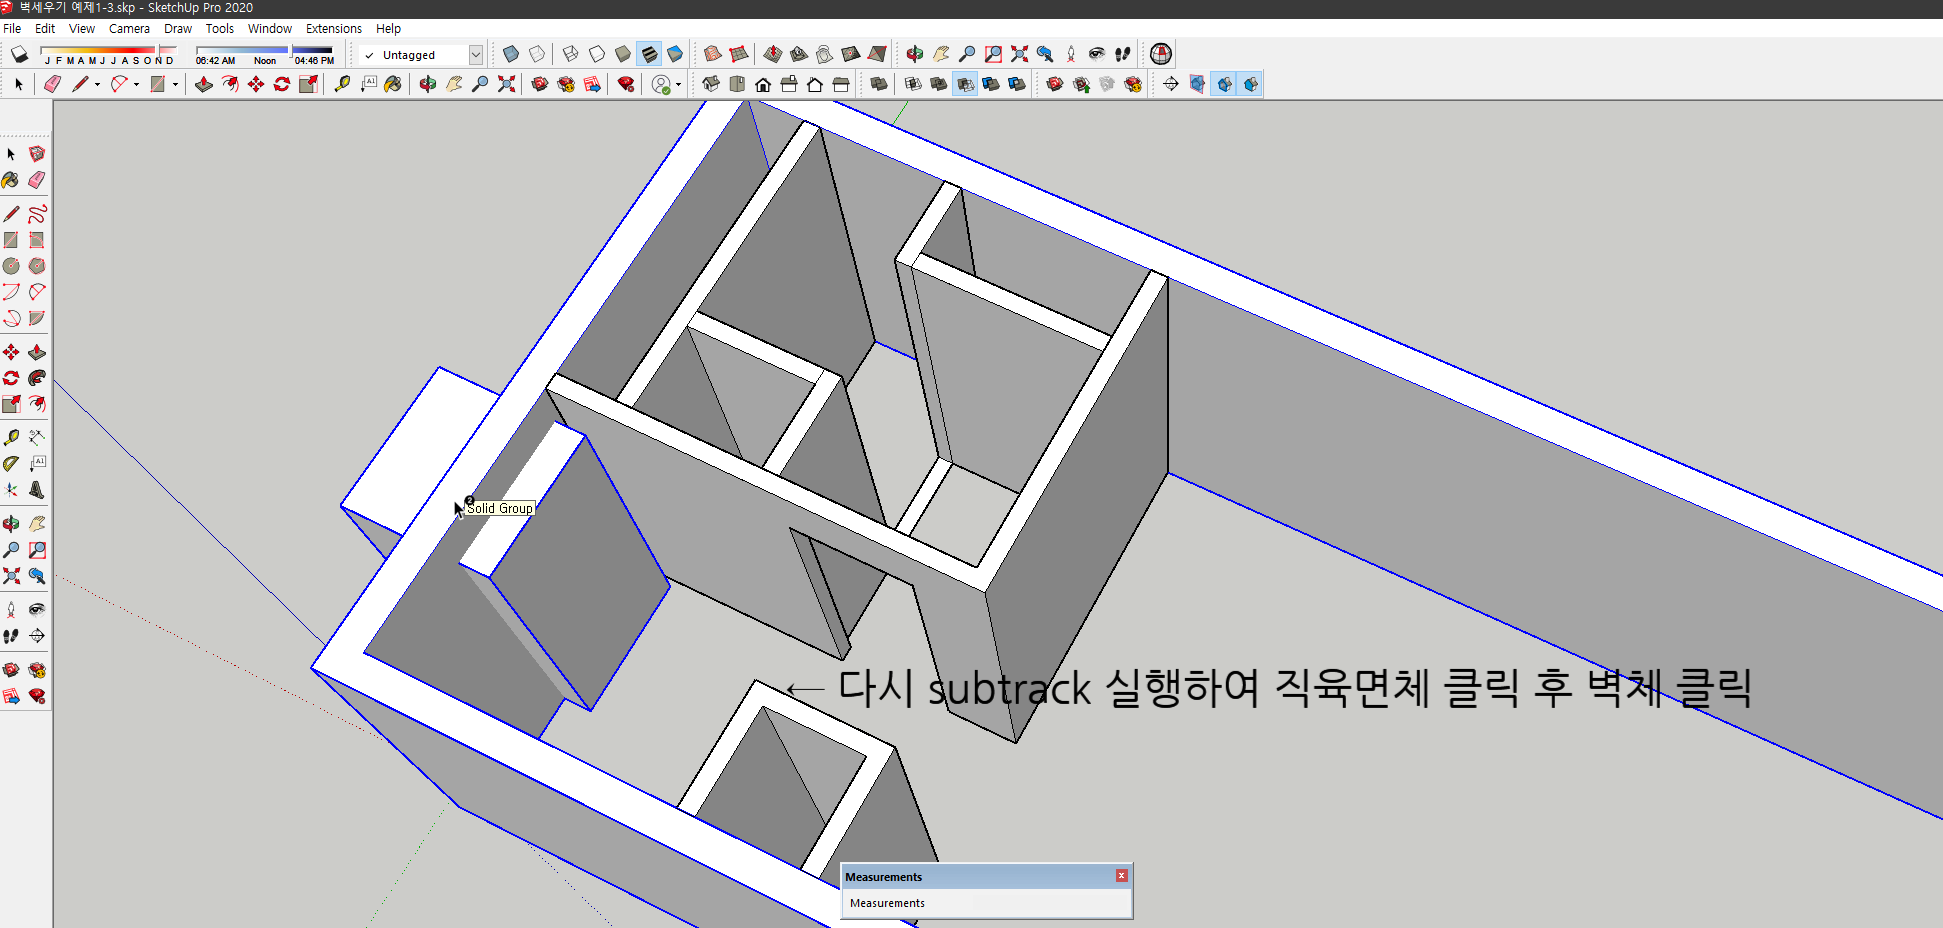Toggle Shaded With Textures style

(x=649, y=54)
